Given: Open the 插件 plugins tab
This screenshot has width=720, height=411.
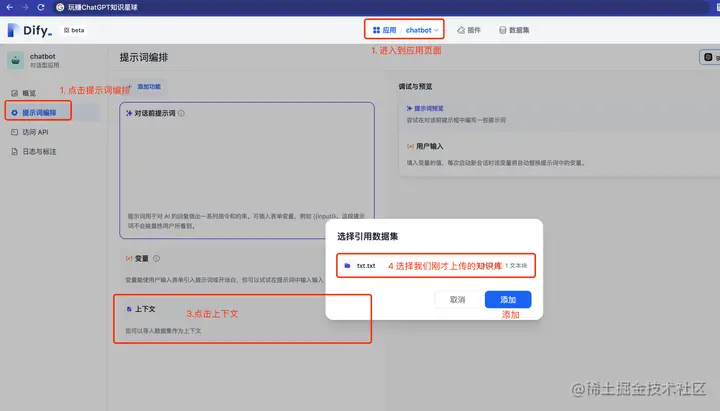Looking at the screenshot, I should tap(469, 30).
